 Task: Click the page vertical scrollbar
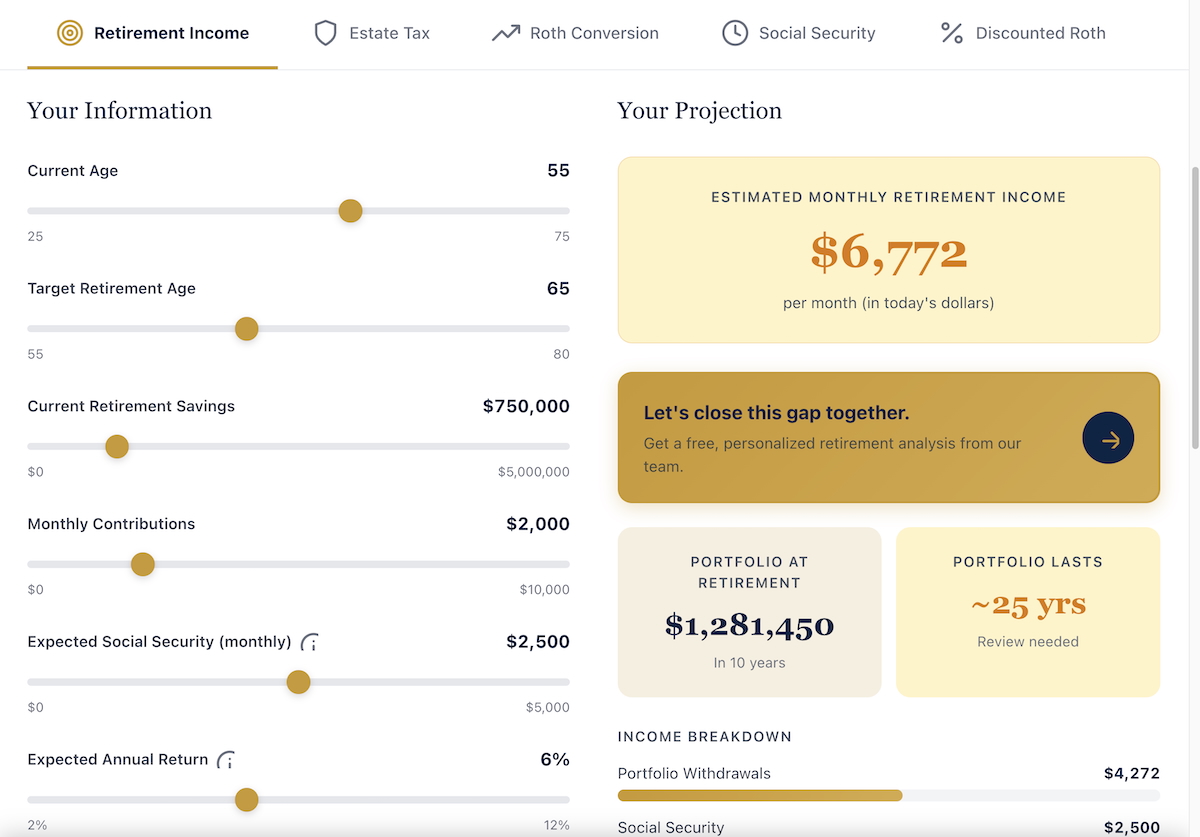(1193, 310)
